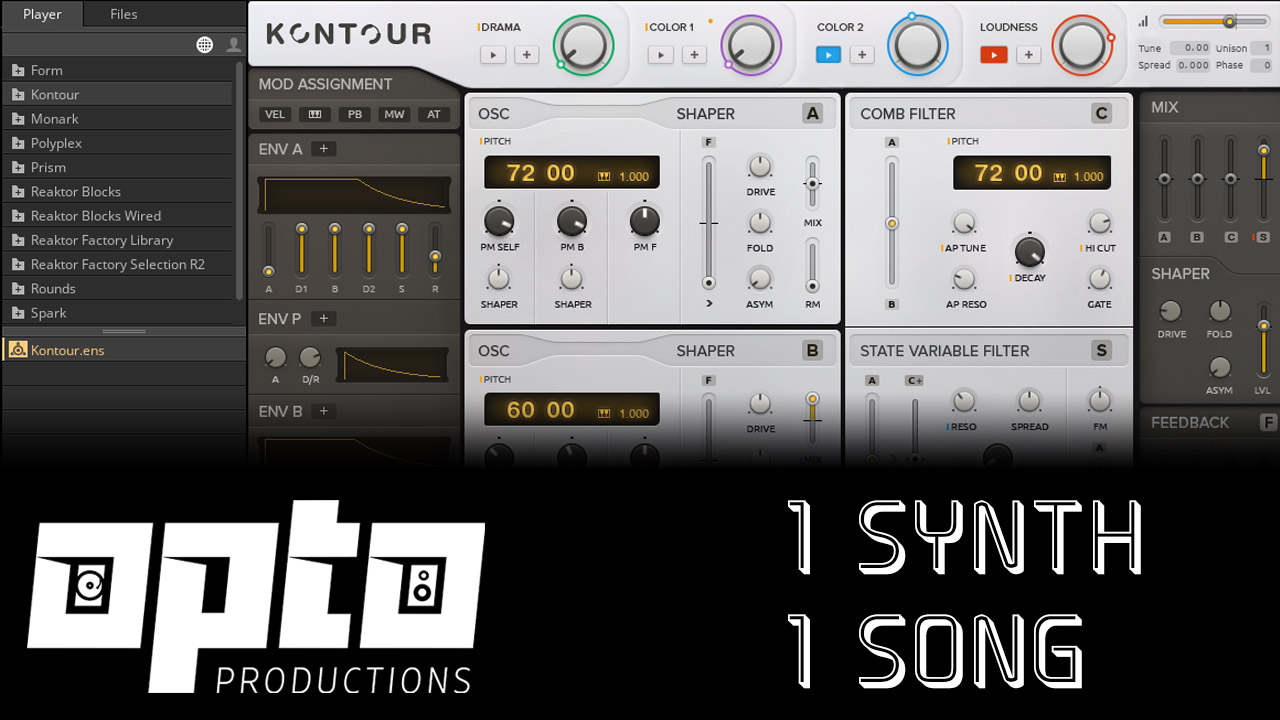The image size is (1280, 720).
Task: Click the OSC A pitch display
Action: pyautogui.click(x=572, y=172)
